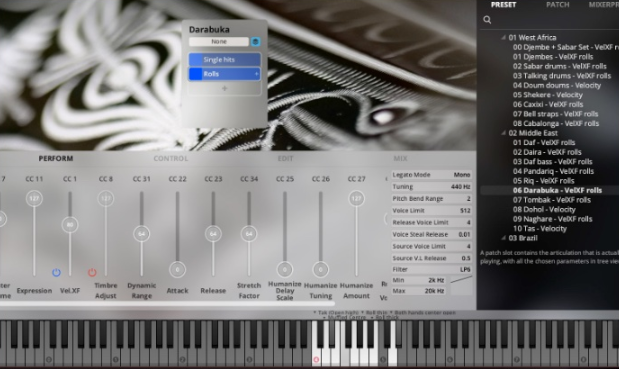Select preset 03 Talking drums
The height and width of the screenshot is (369, 619).
(x=562, y=76)
